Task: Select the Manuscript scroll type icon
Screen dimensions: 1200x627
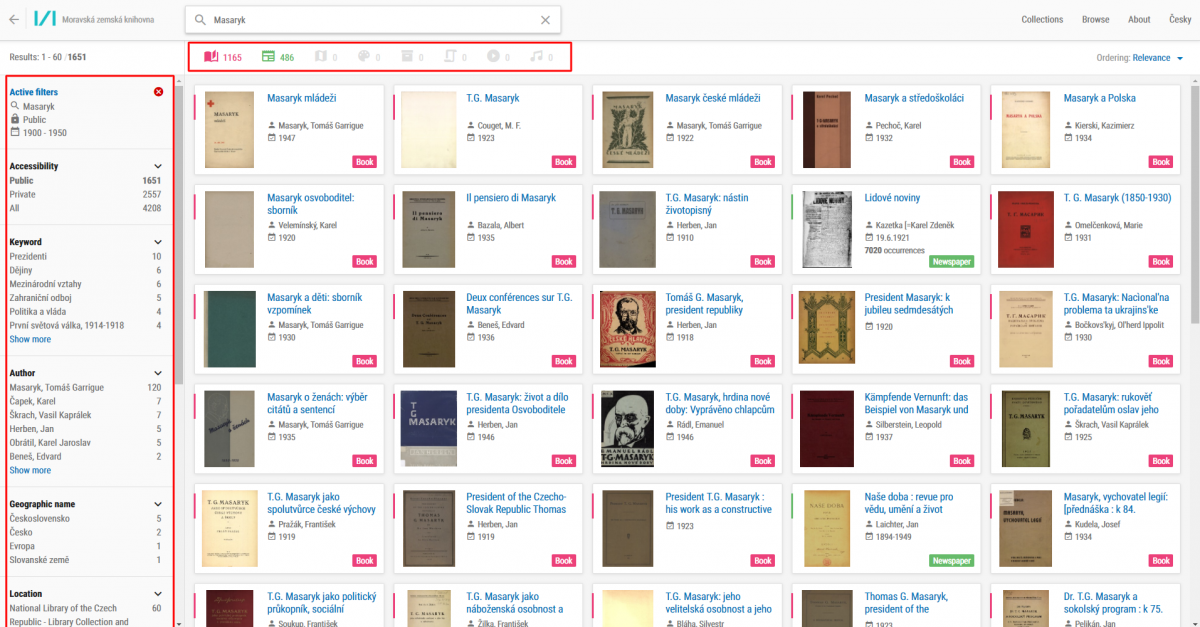Action: click(x=450, y=57)
